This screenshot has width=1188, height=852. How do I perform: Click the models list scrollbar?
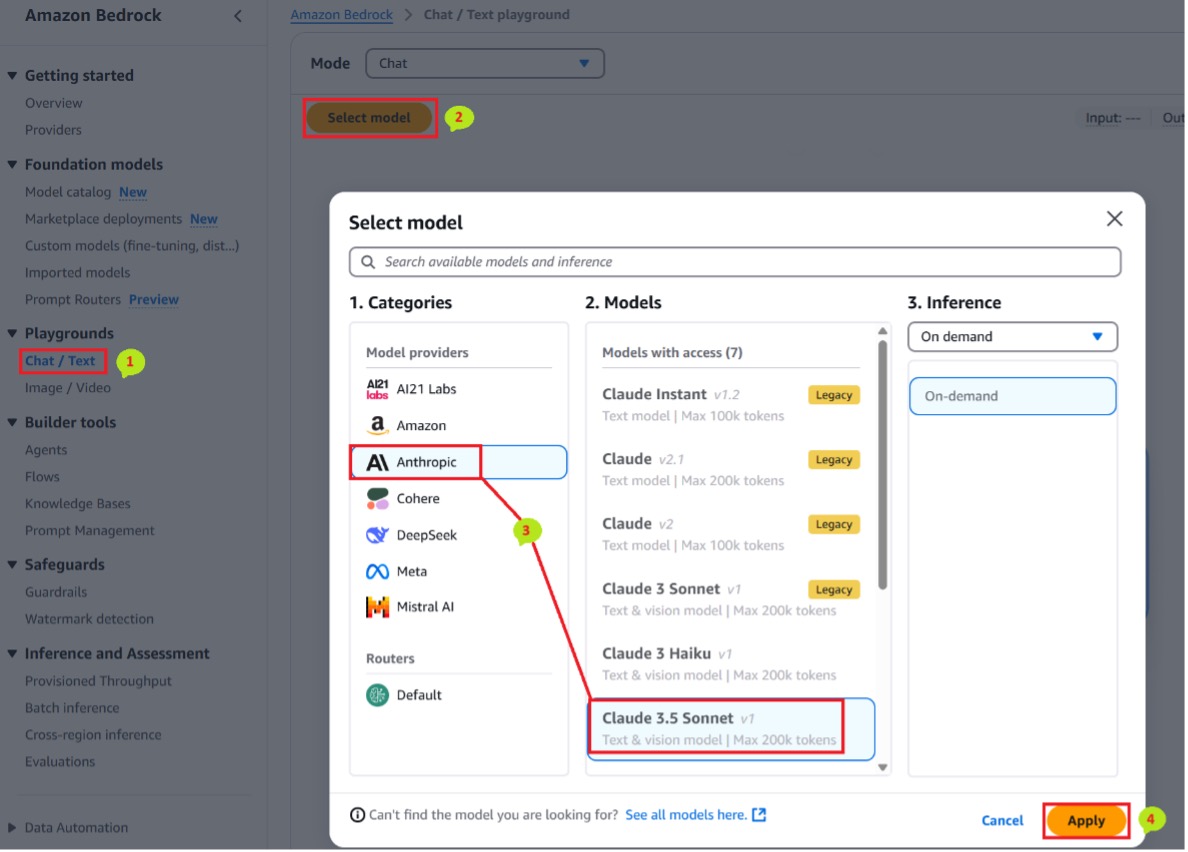pyautogui.click(x=883, y=465)
